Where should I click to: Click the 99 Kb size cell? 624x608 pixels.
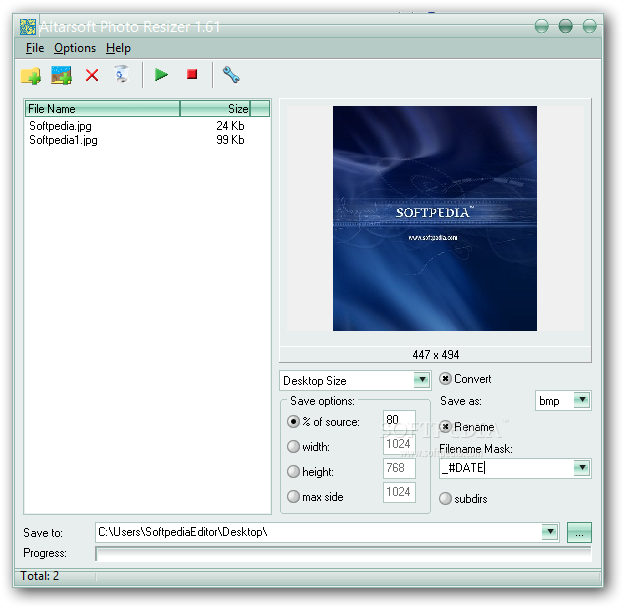click(230, 140)
